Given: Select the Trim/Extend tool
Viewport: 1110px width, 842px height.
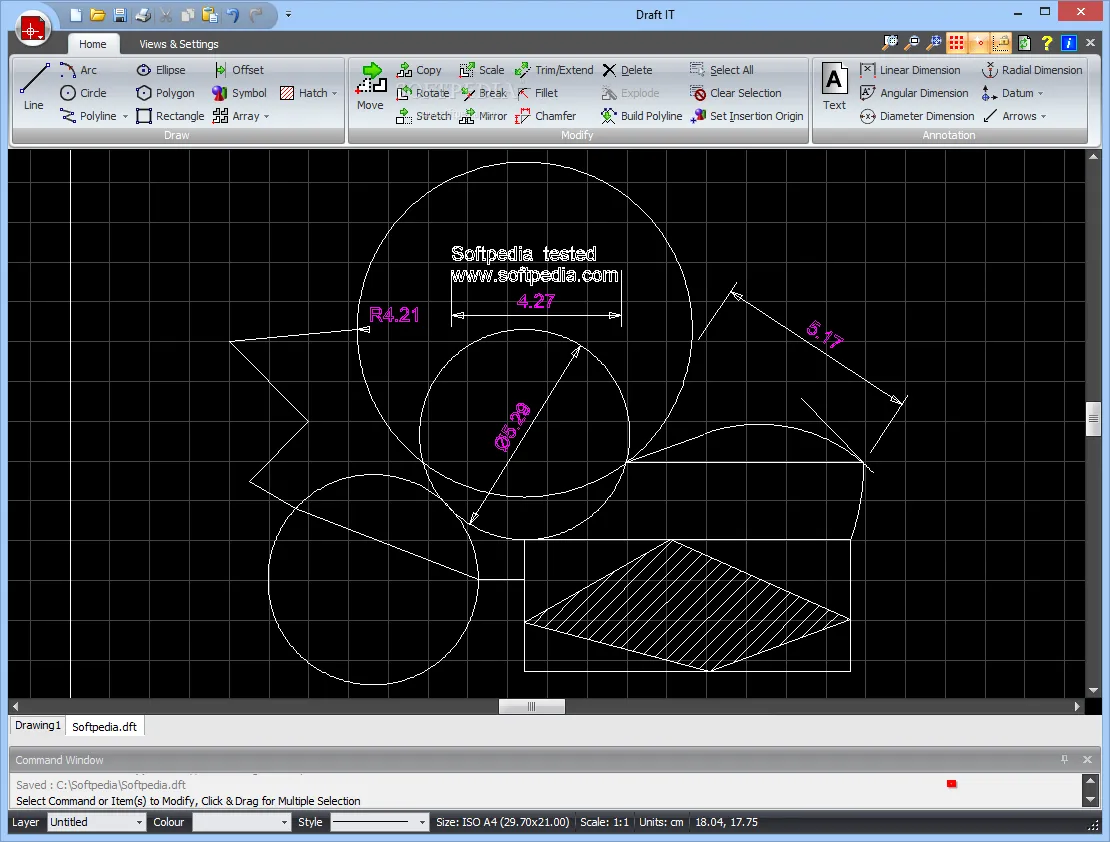Looking at the screenshot, I should [554, 70].
